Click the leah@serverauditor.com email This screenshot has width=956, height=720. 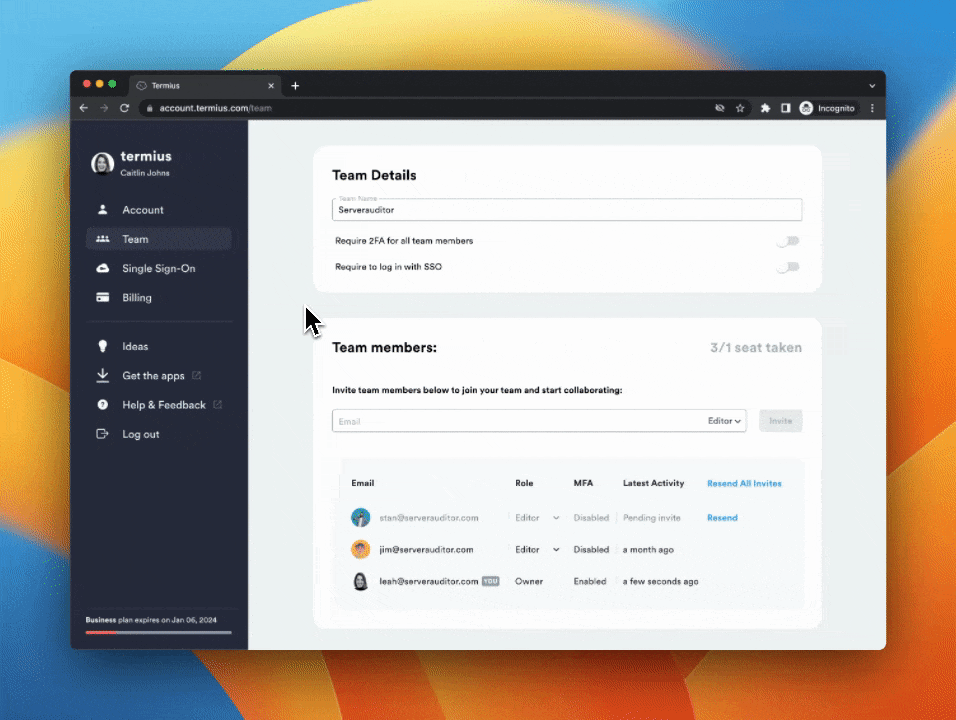[429, 581]
